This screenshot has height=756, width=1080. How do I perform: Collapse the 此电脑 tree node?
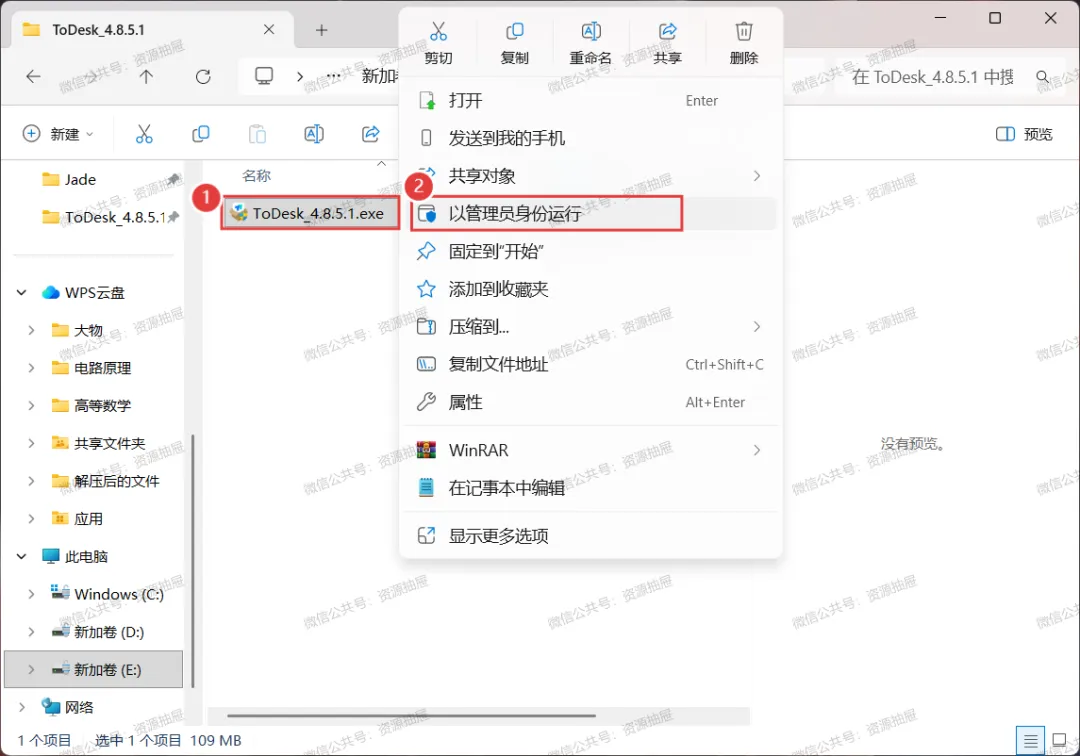pyautogui.click(x=21, y=556)
